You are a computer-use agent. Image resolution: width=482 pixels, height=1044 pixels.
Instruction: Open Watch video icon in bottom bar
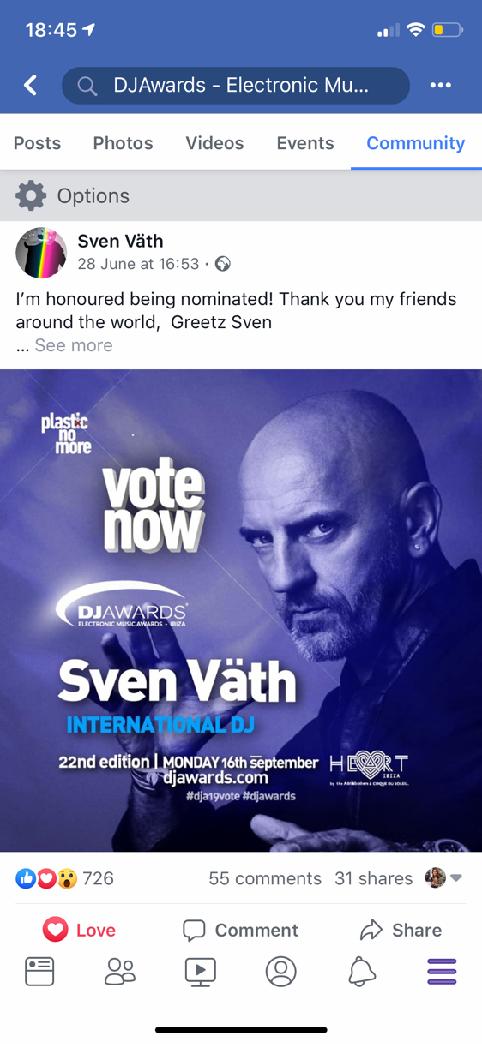tap(200, 971)
